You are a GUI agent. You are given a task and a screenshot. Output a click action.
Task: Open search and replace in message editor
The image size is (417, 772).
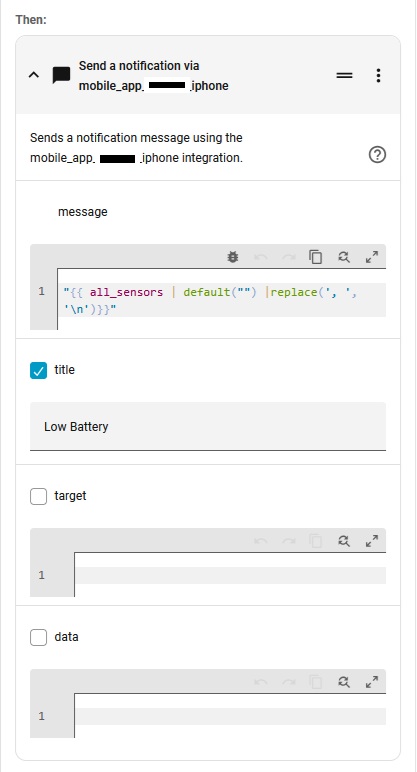(344, 257)
